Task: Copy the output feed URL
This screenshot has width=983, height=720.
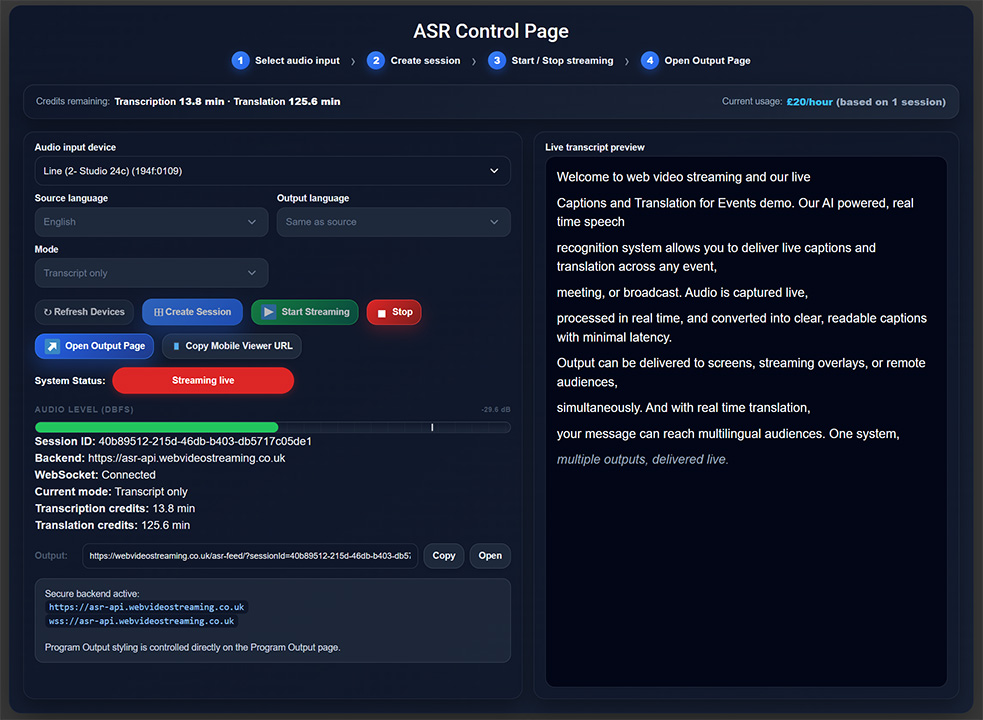Action: click(x=443, y=556)
